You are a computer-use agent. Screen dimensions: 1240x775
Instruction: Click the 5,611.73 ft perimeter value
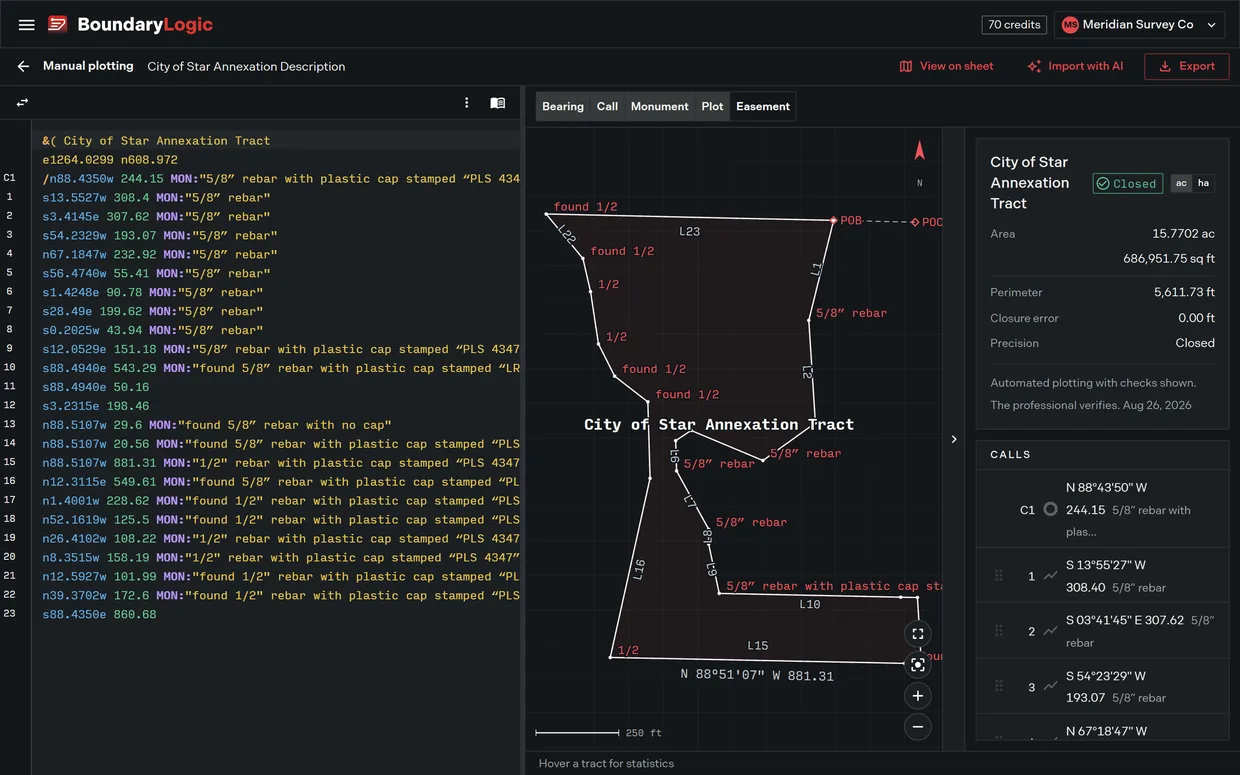click(x=1184, y=292)
